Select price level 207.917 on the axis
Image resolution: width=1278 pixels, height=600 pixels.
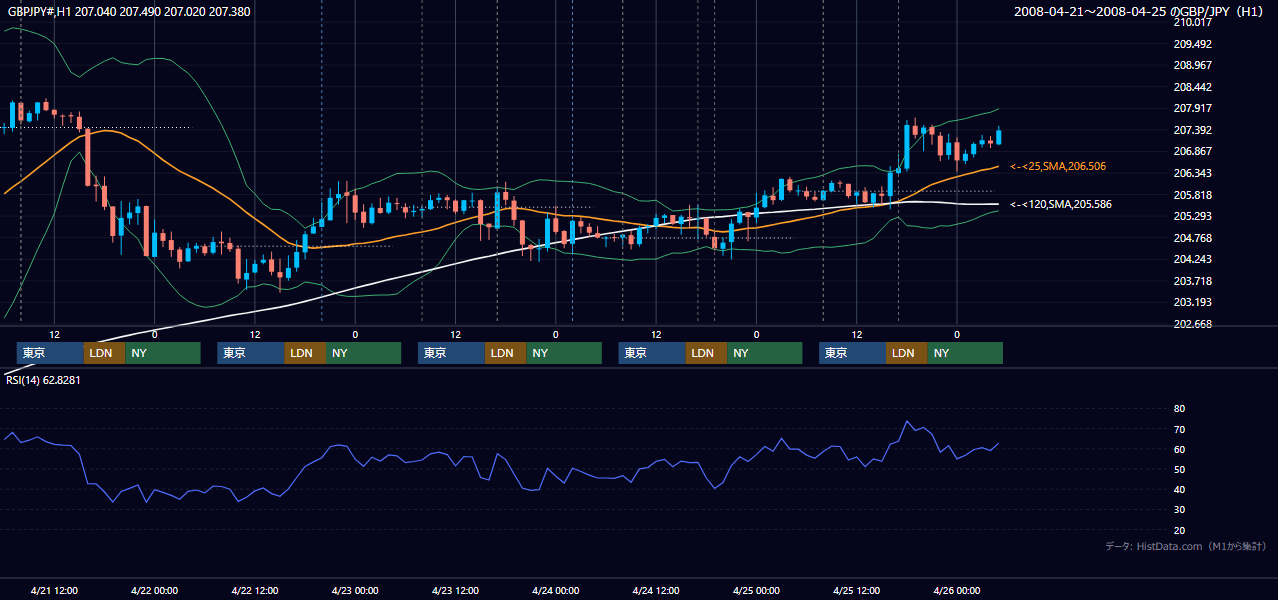pyautogui.click(x=1192, y=108)
